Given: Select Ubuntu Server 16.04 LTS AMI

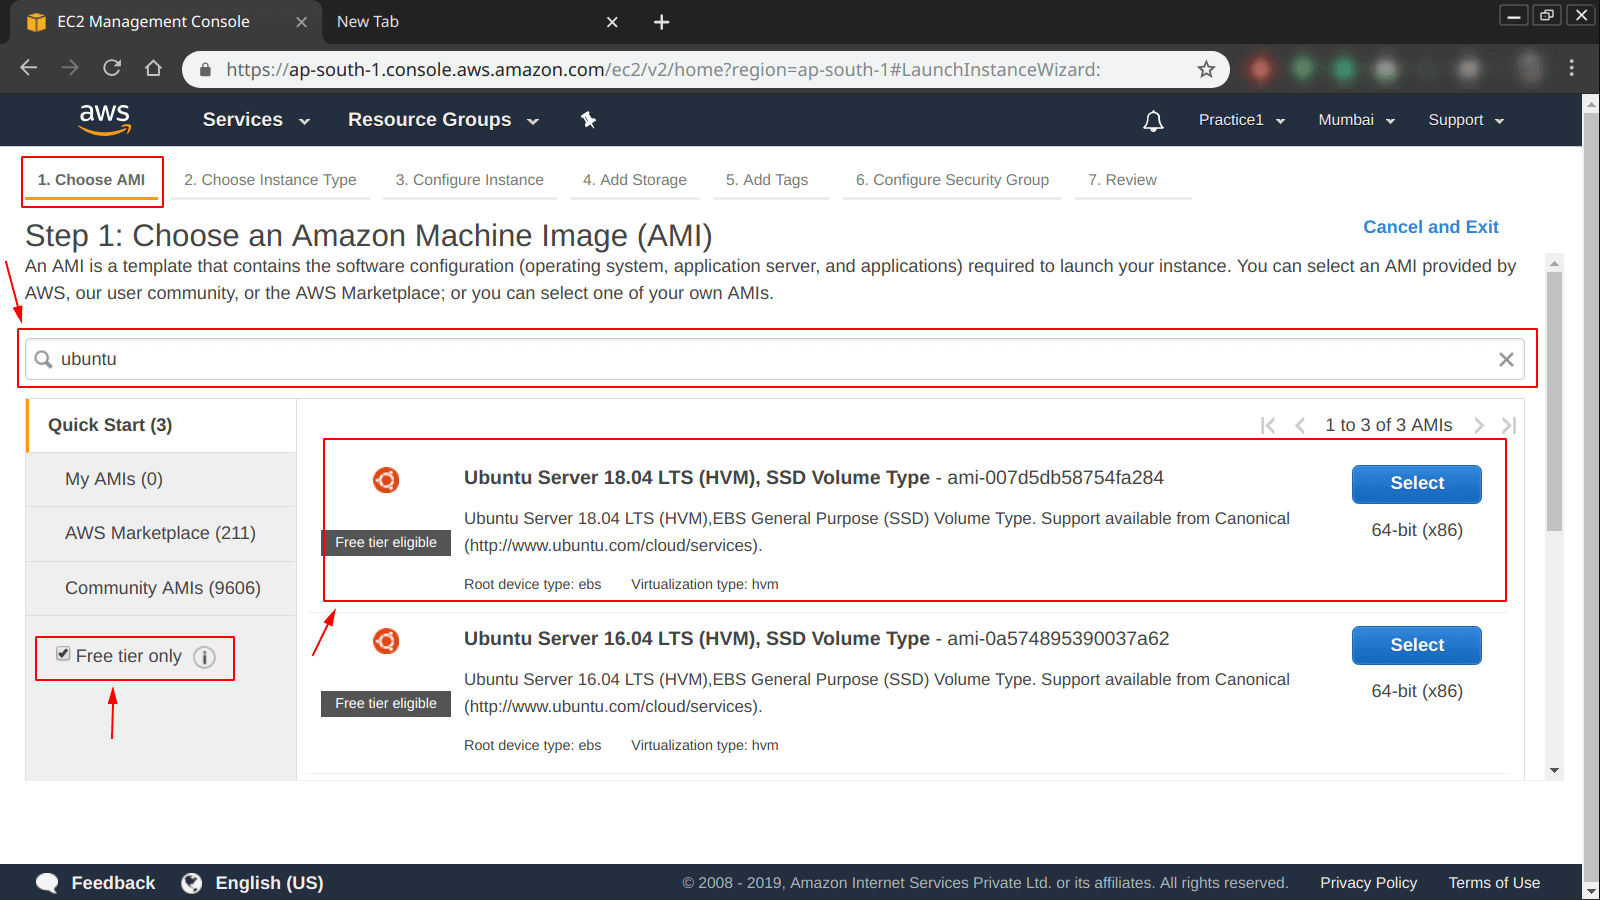Looking at the screenshot, I should pyautogui.click(x=1417, y=645).
